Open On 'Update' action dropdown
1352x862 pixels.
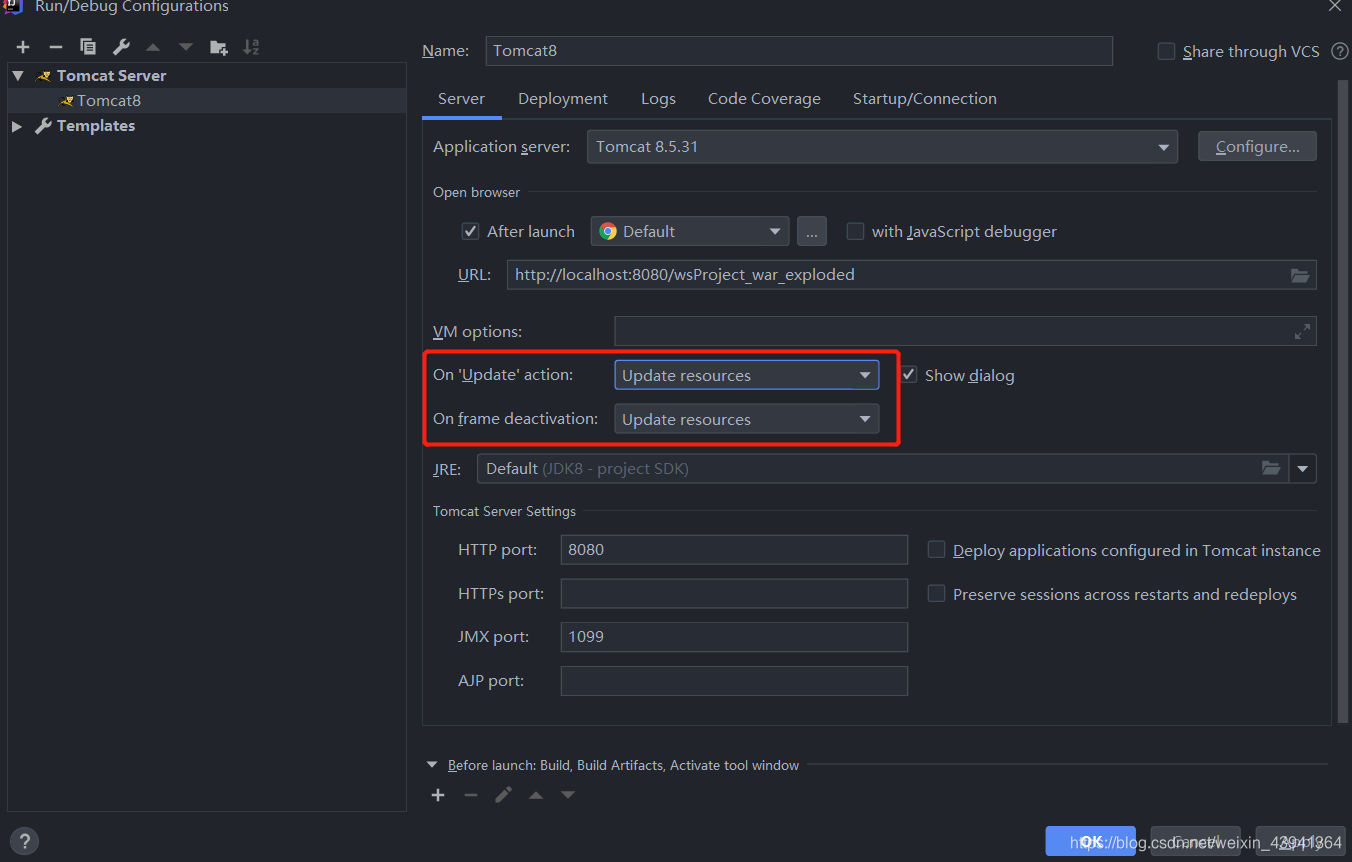click(x=746, y=375)
